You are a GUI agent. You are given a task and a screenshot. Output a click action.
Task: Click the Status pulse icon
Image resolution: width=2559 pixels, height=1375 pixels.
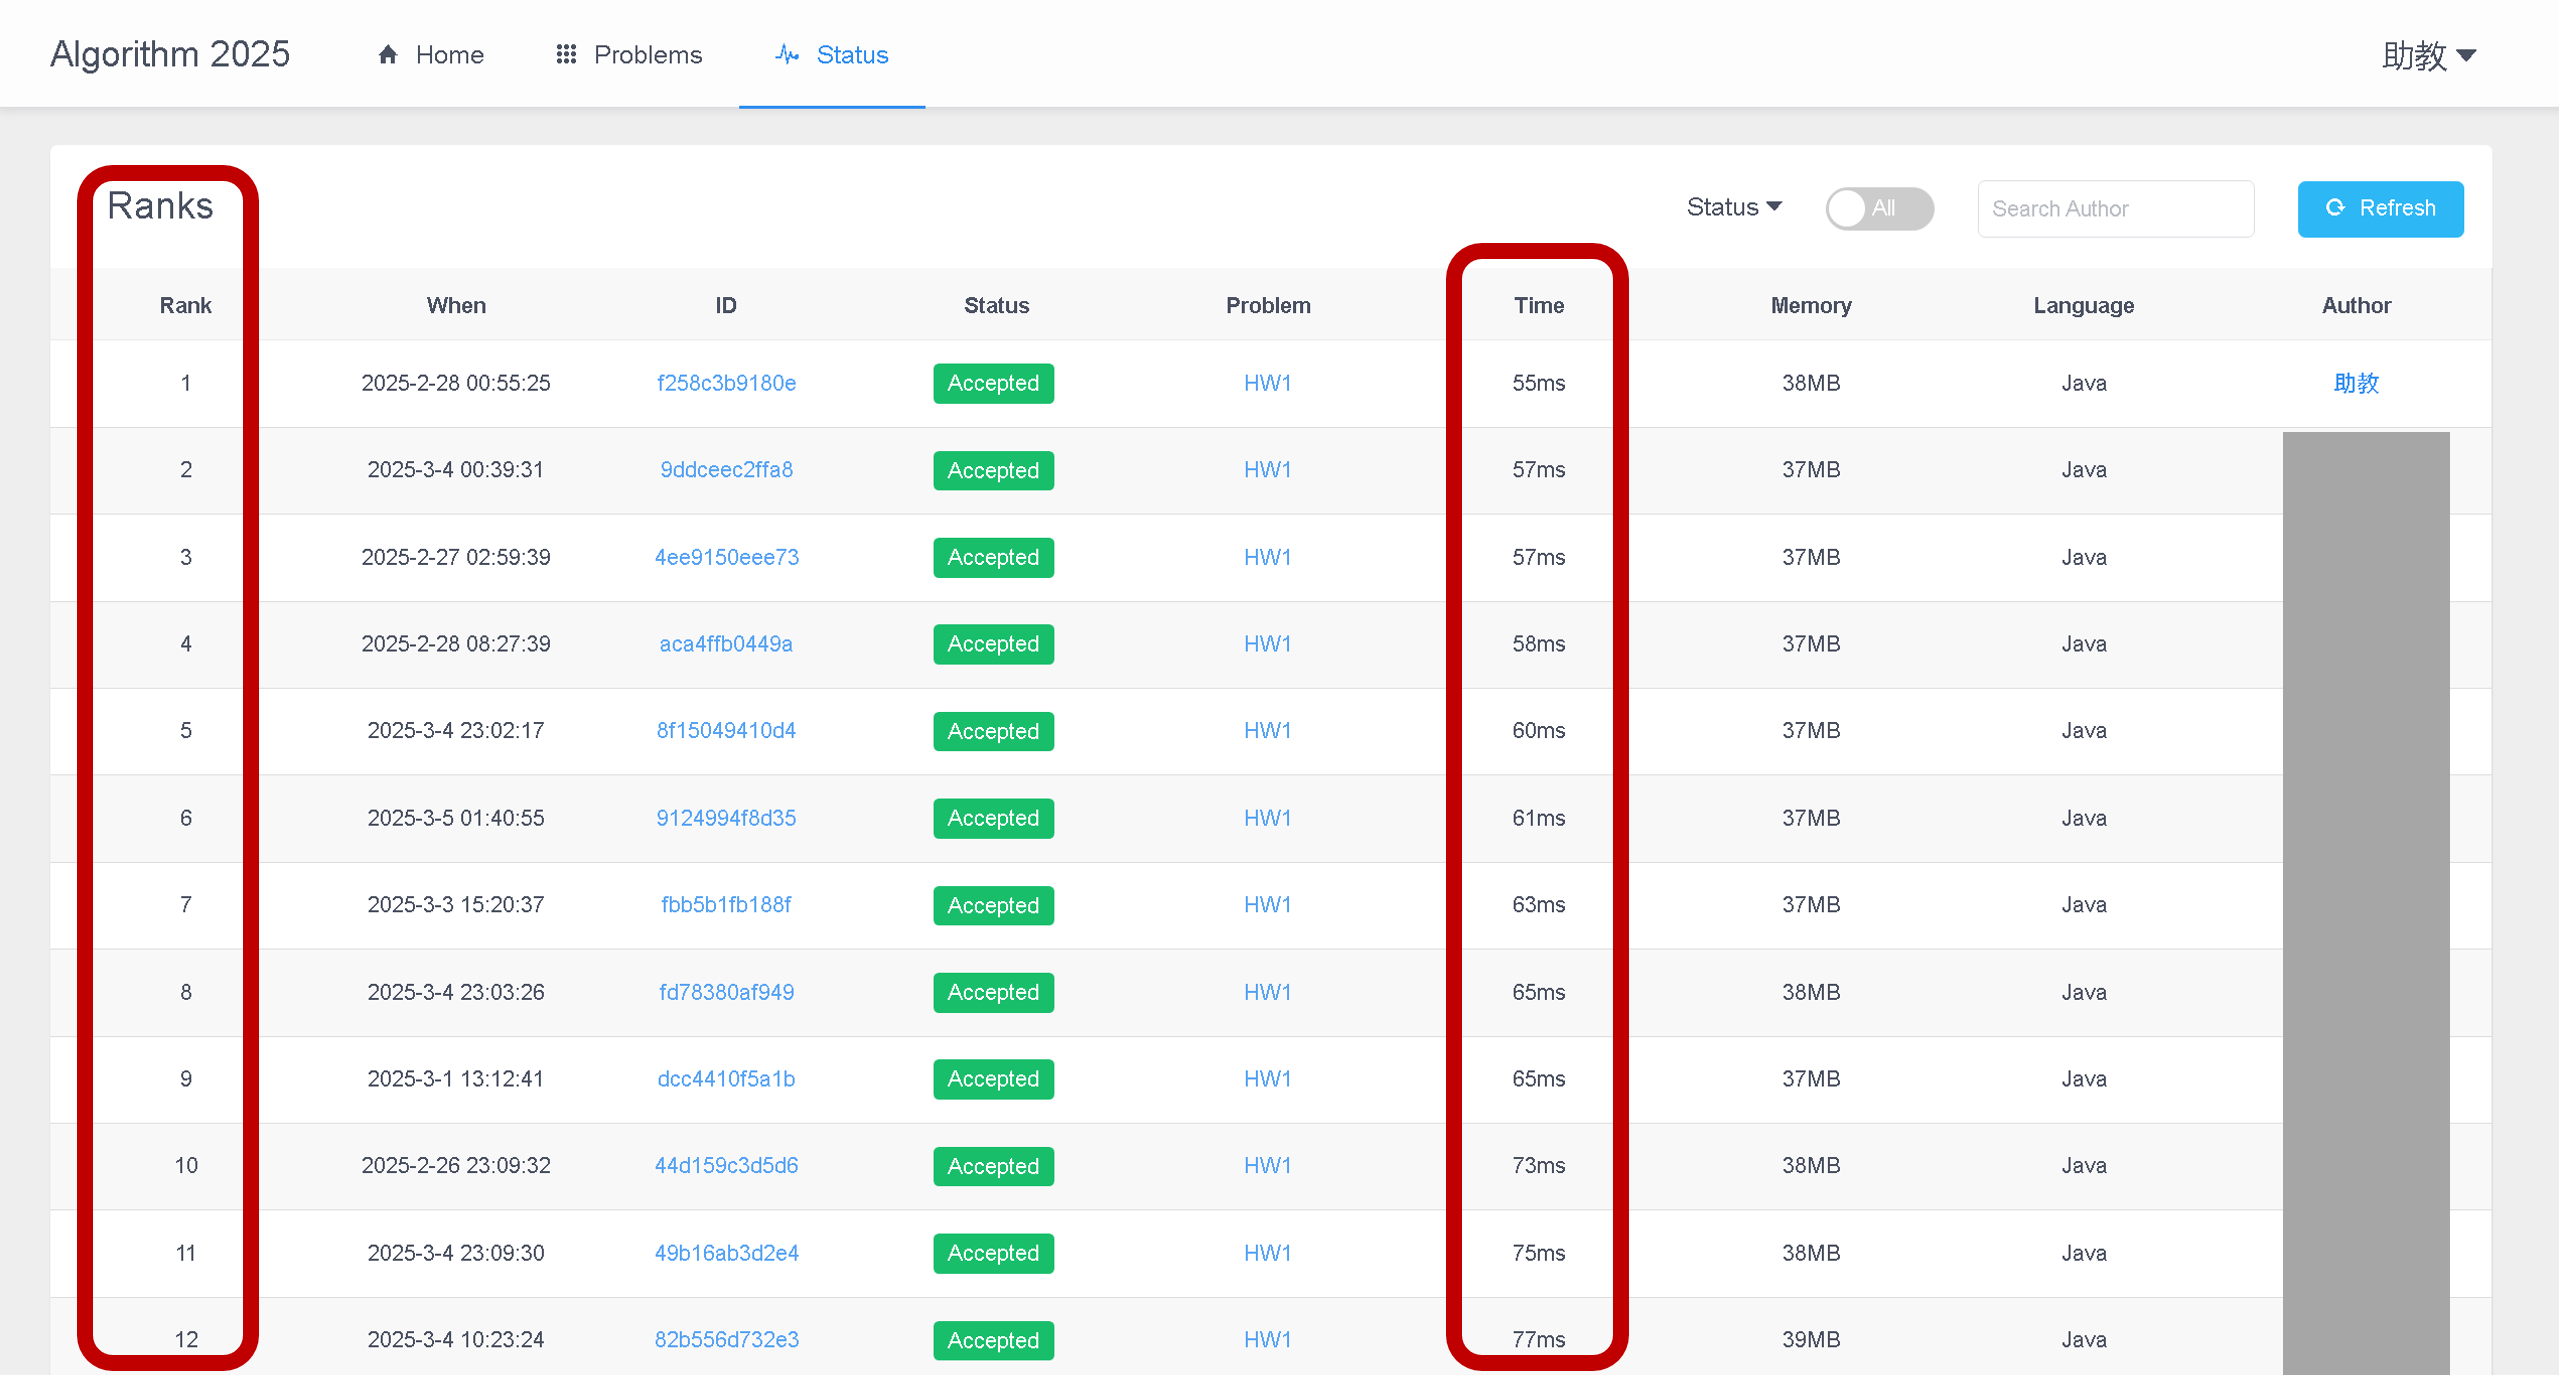coord(787,55)
